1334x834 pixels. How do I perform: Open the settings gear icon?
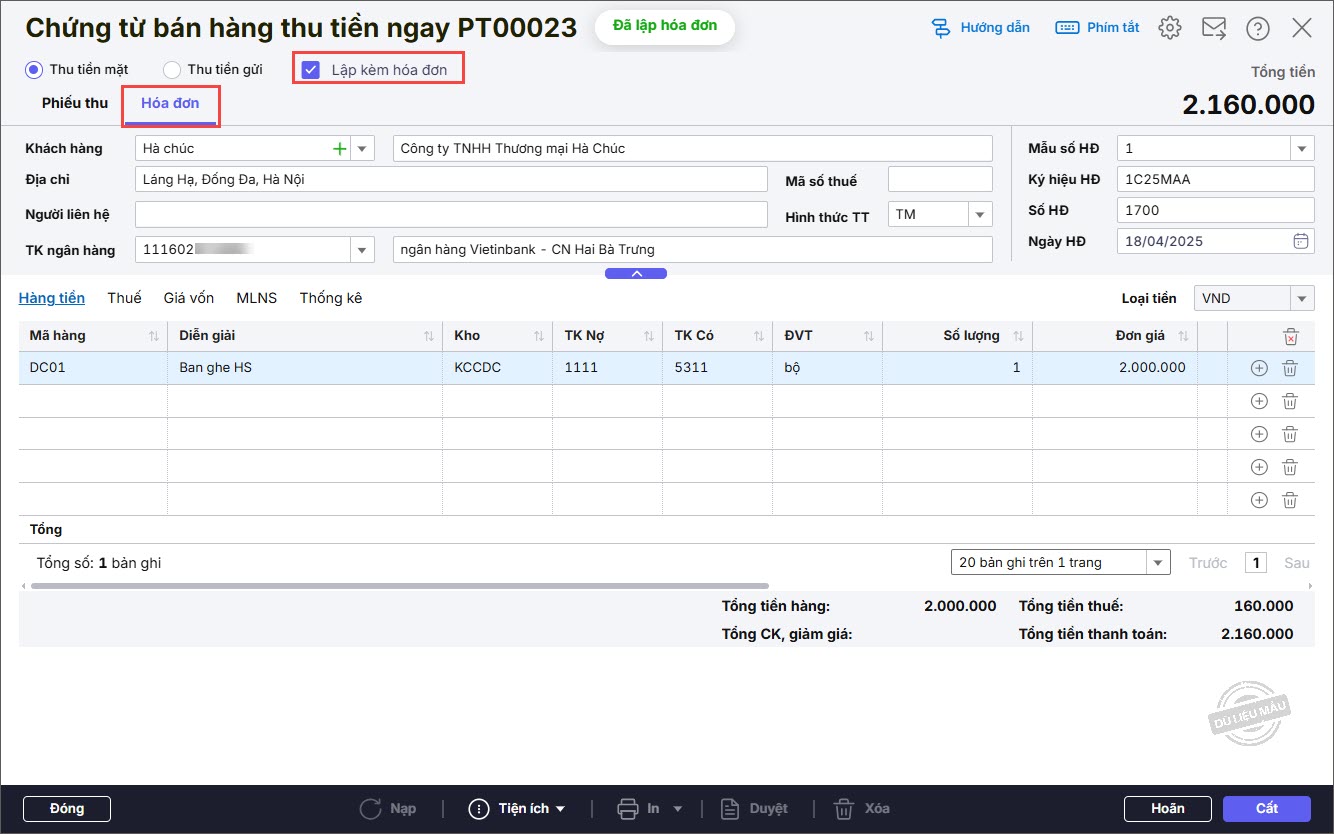1169,28
